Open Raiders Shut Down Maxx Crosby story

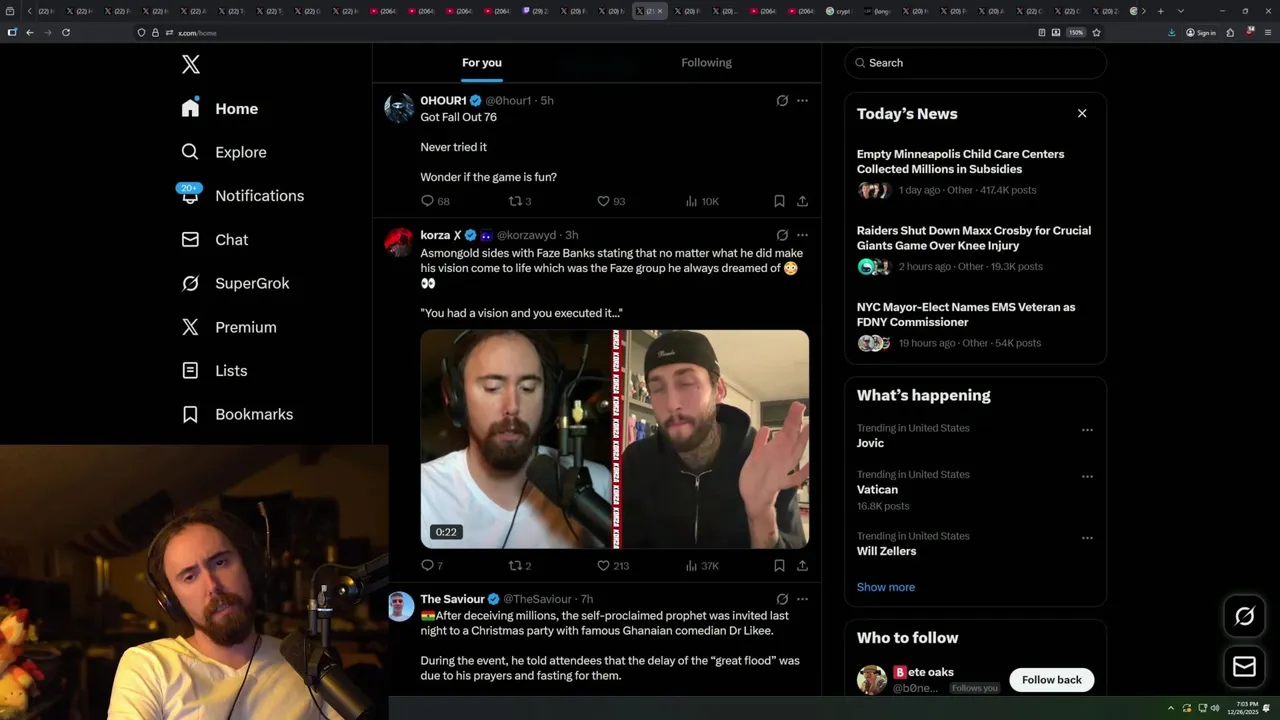tap(975, 249)
